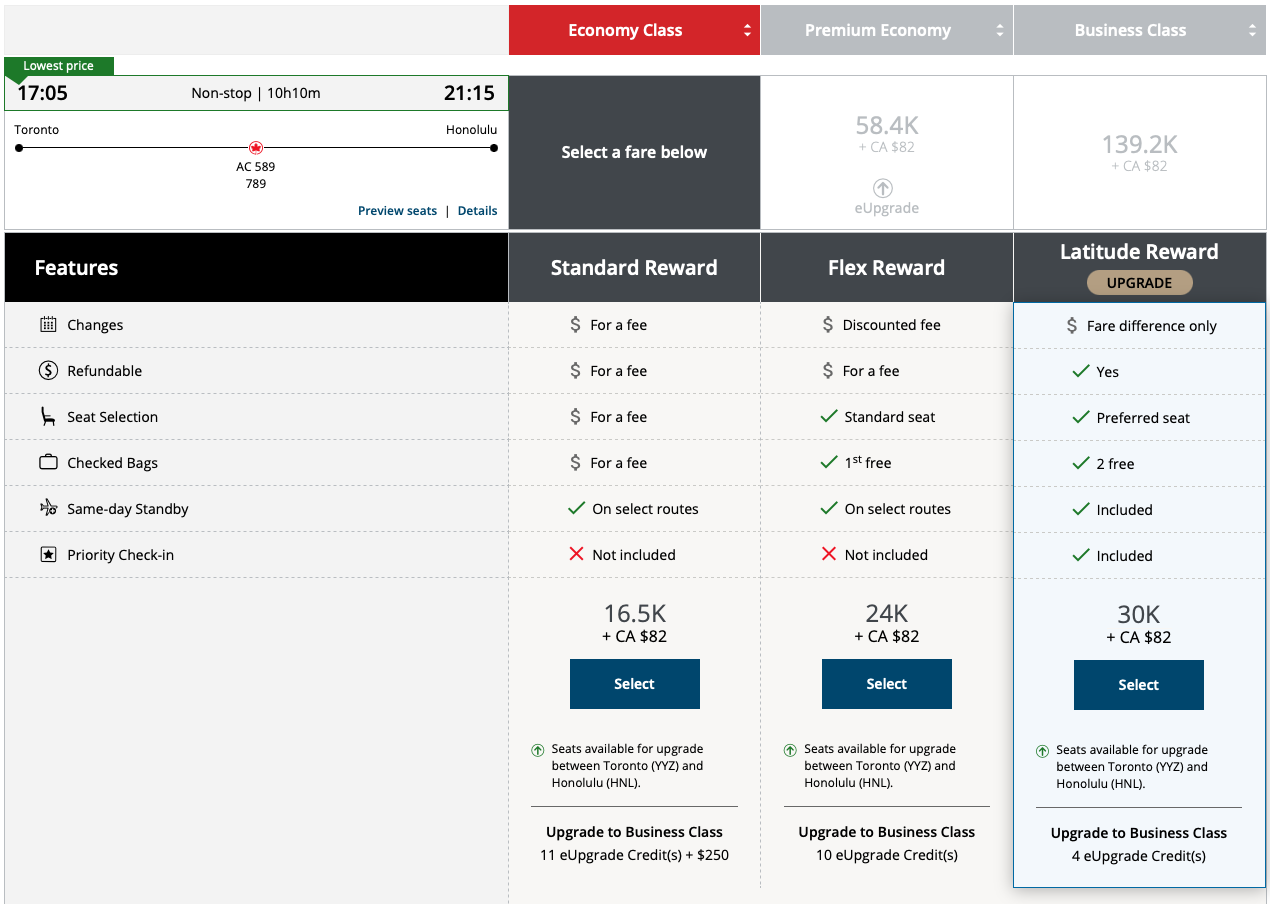This screenshot has height=904, width=1270.
Task: Click the Checked Bags suitcase icon
Action: tap(48, 463)
